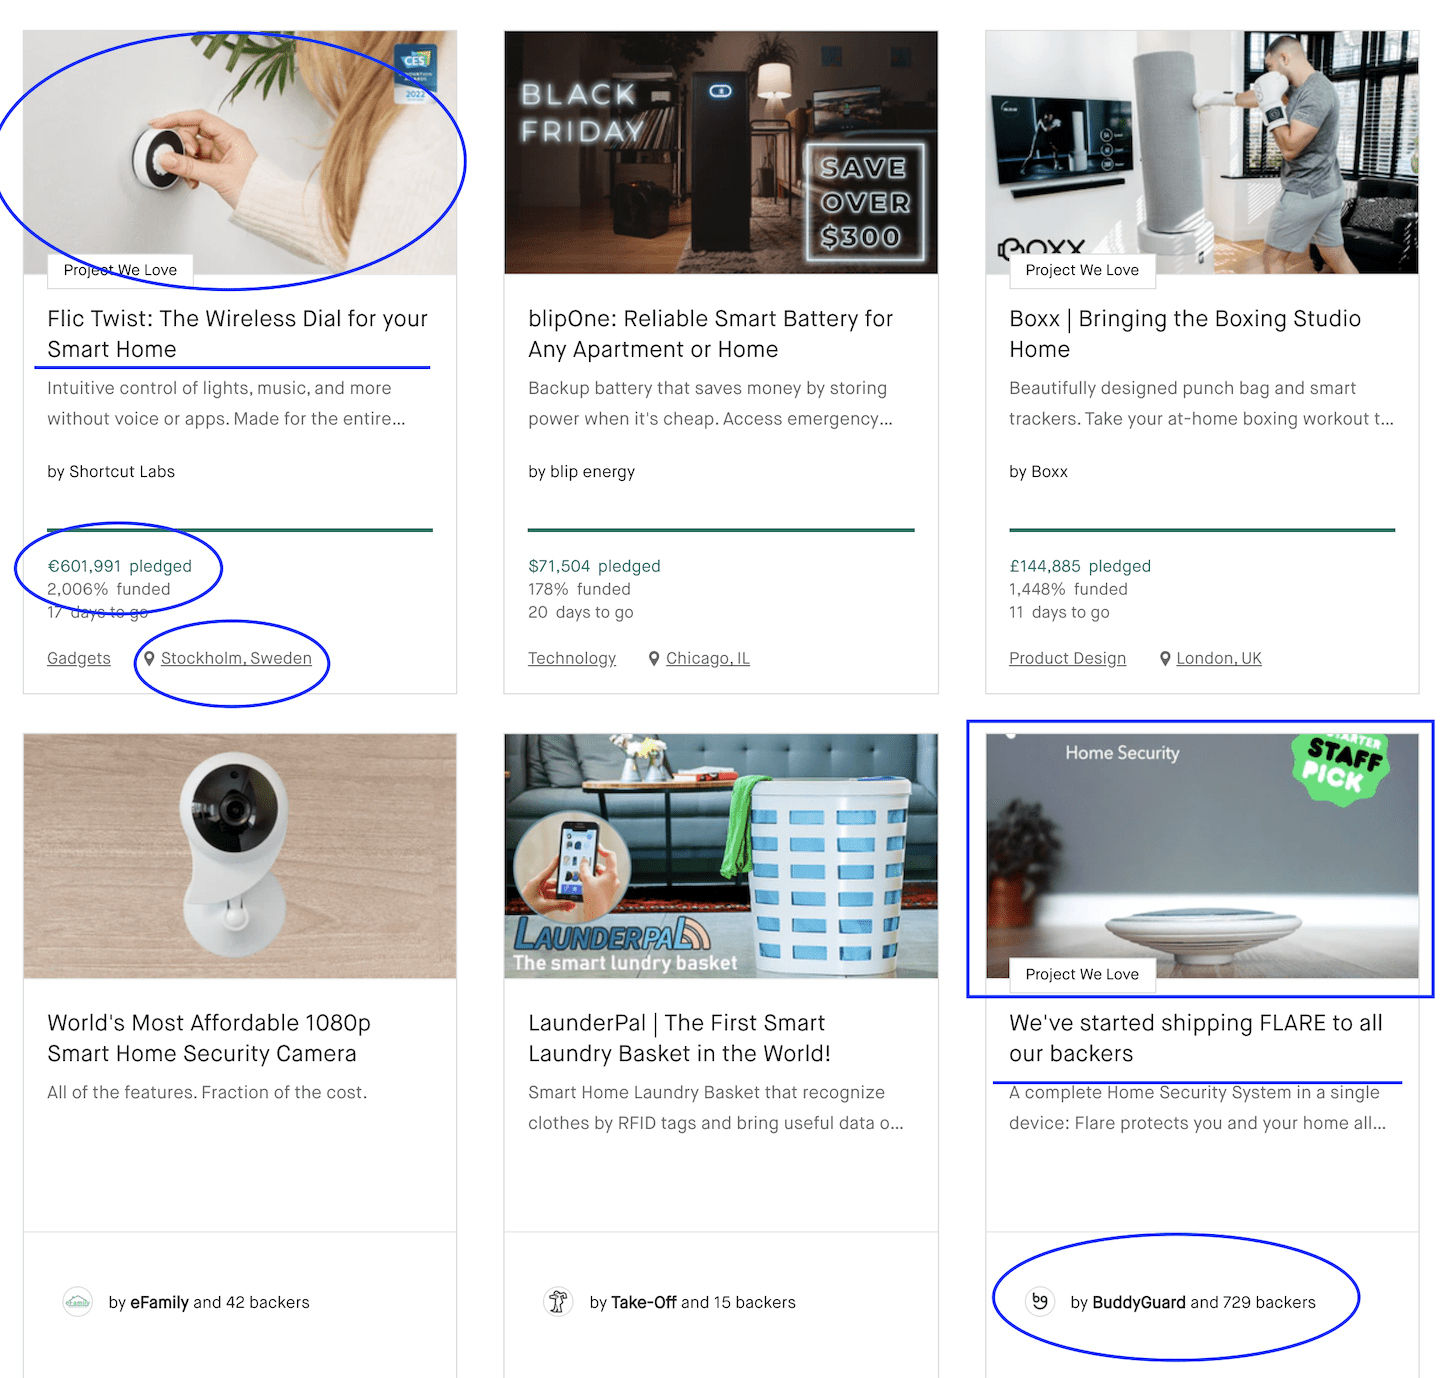This screenshot has width=1448, height=1378.
Task: Click Project We Love badge on Flic Twist
Action: point(120,270)
